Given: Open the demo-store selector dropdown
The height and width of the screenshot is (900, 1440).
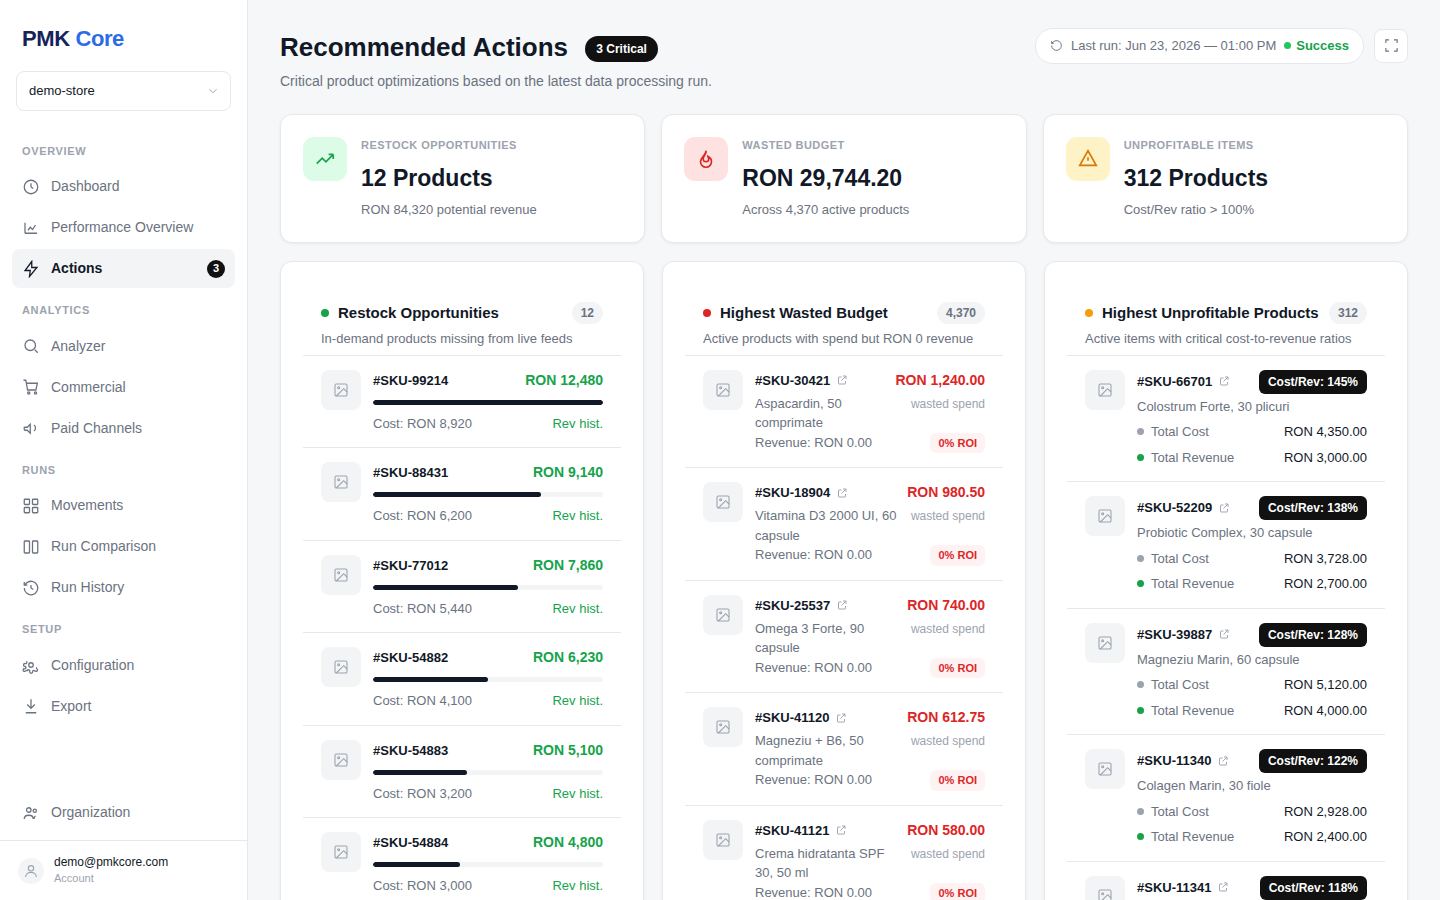Looking at the screenshot, I should (x=123, y=91).
